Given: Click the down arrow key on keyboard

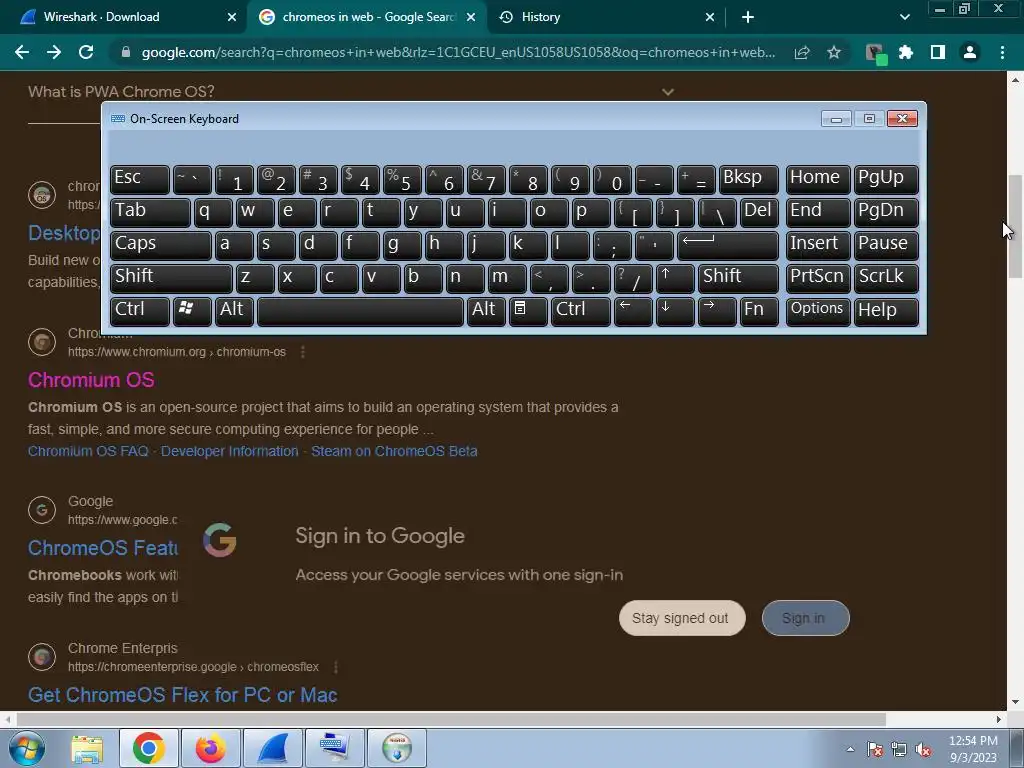Looking at the screenshot, I should click(674, 311).
